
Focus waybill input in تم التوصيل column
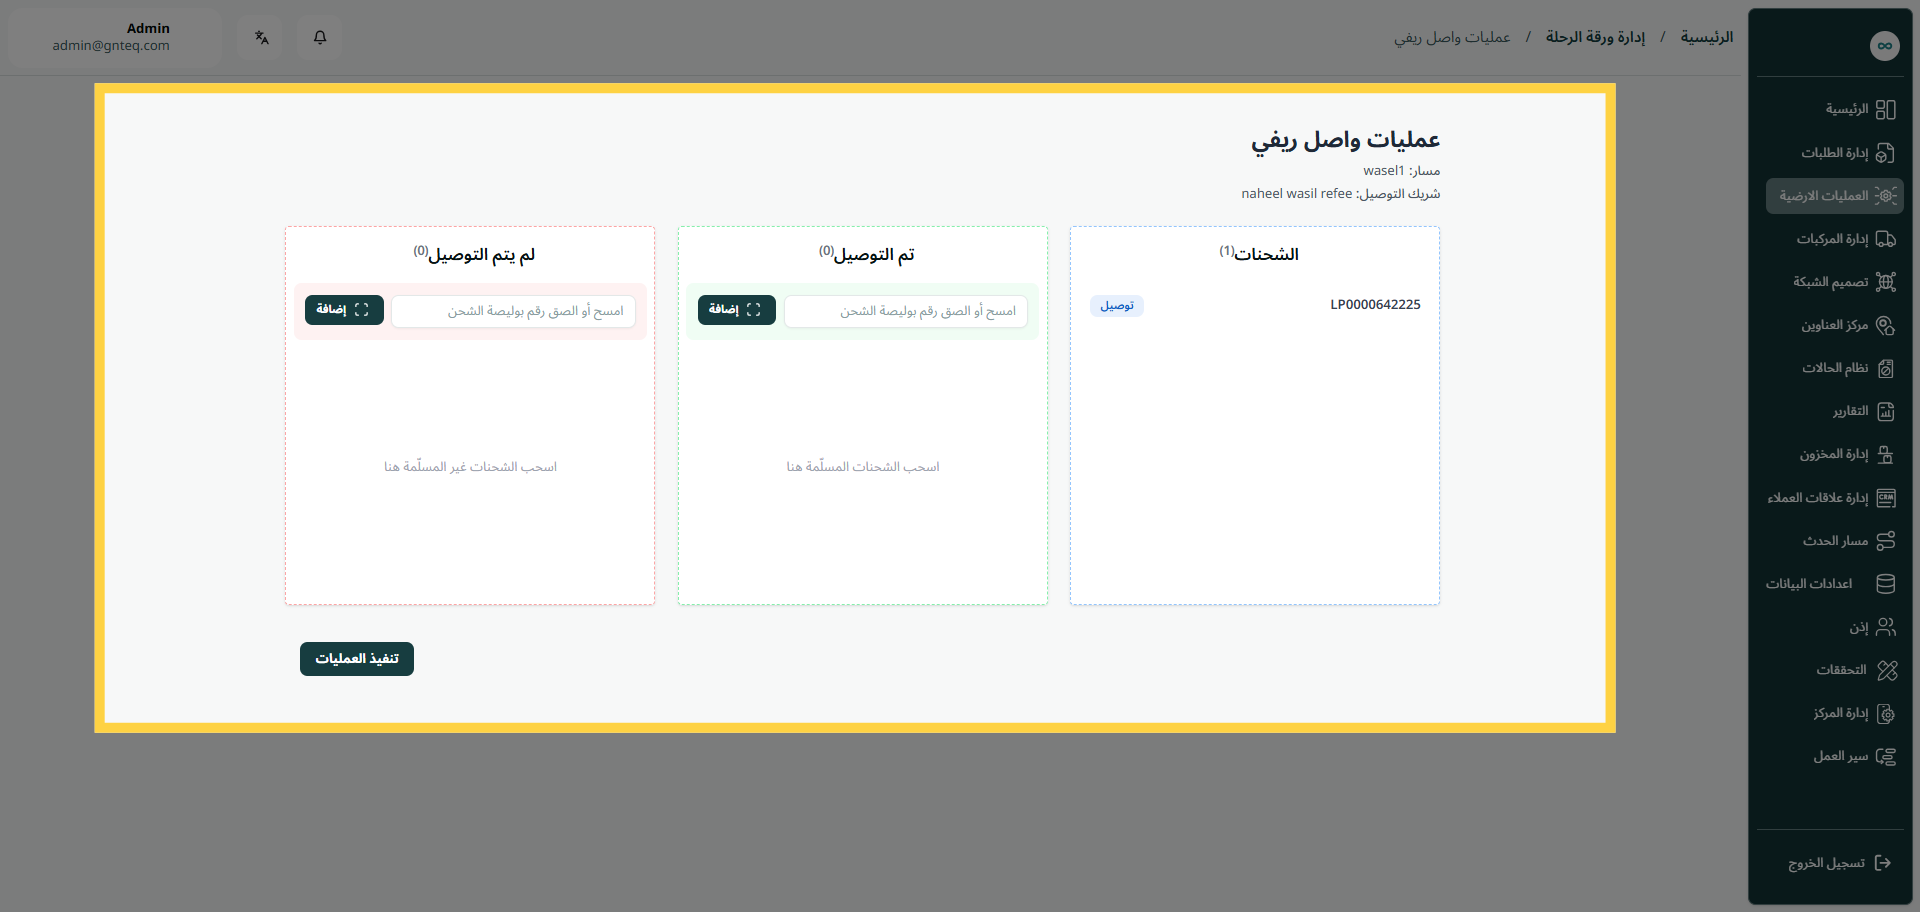pos(906,311)
